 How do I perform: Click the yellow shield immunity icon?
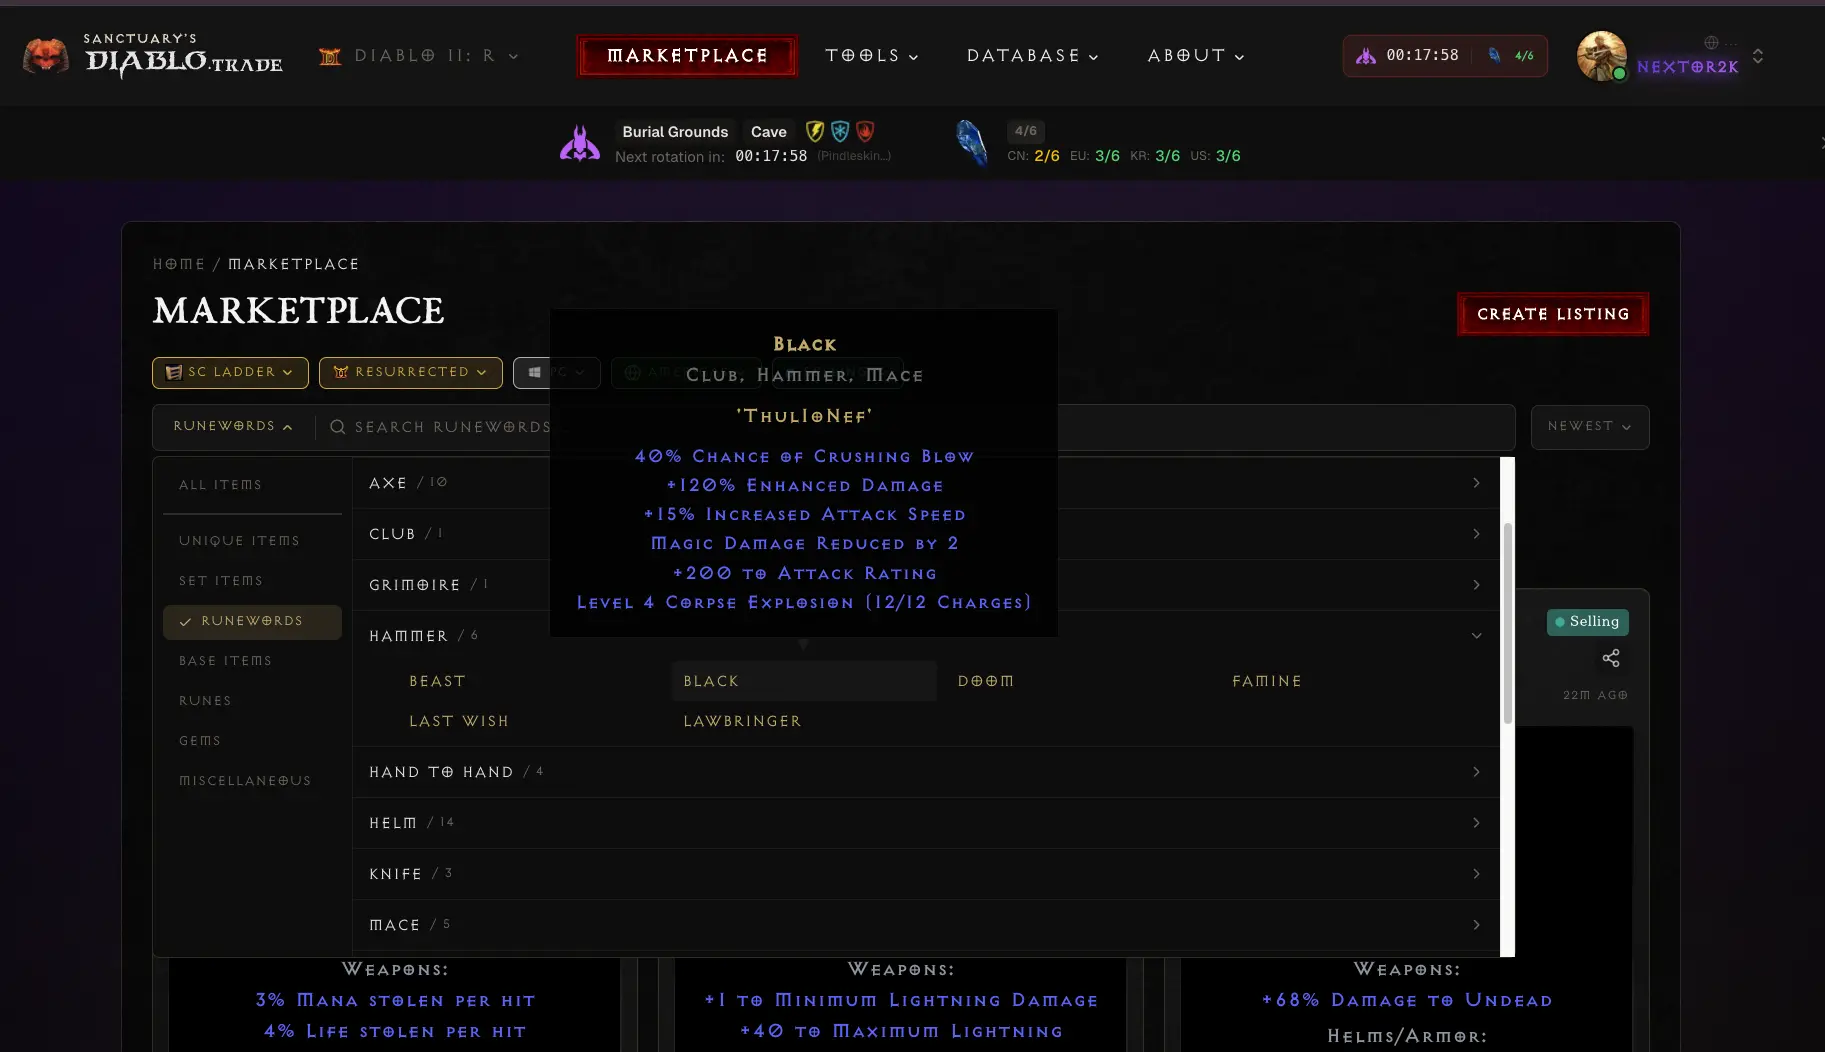click(815, 131)
